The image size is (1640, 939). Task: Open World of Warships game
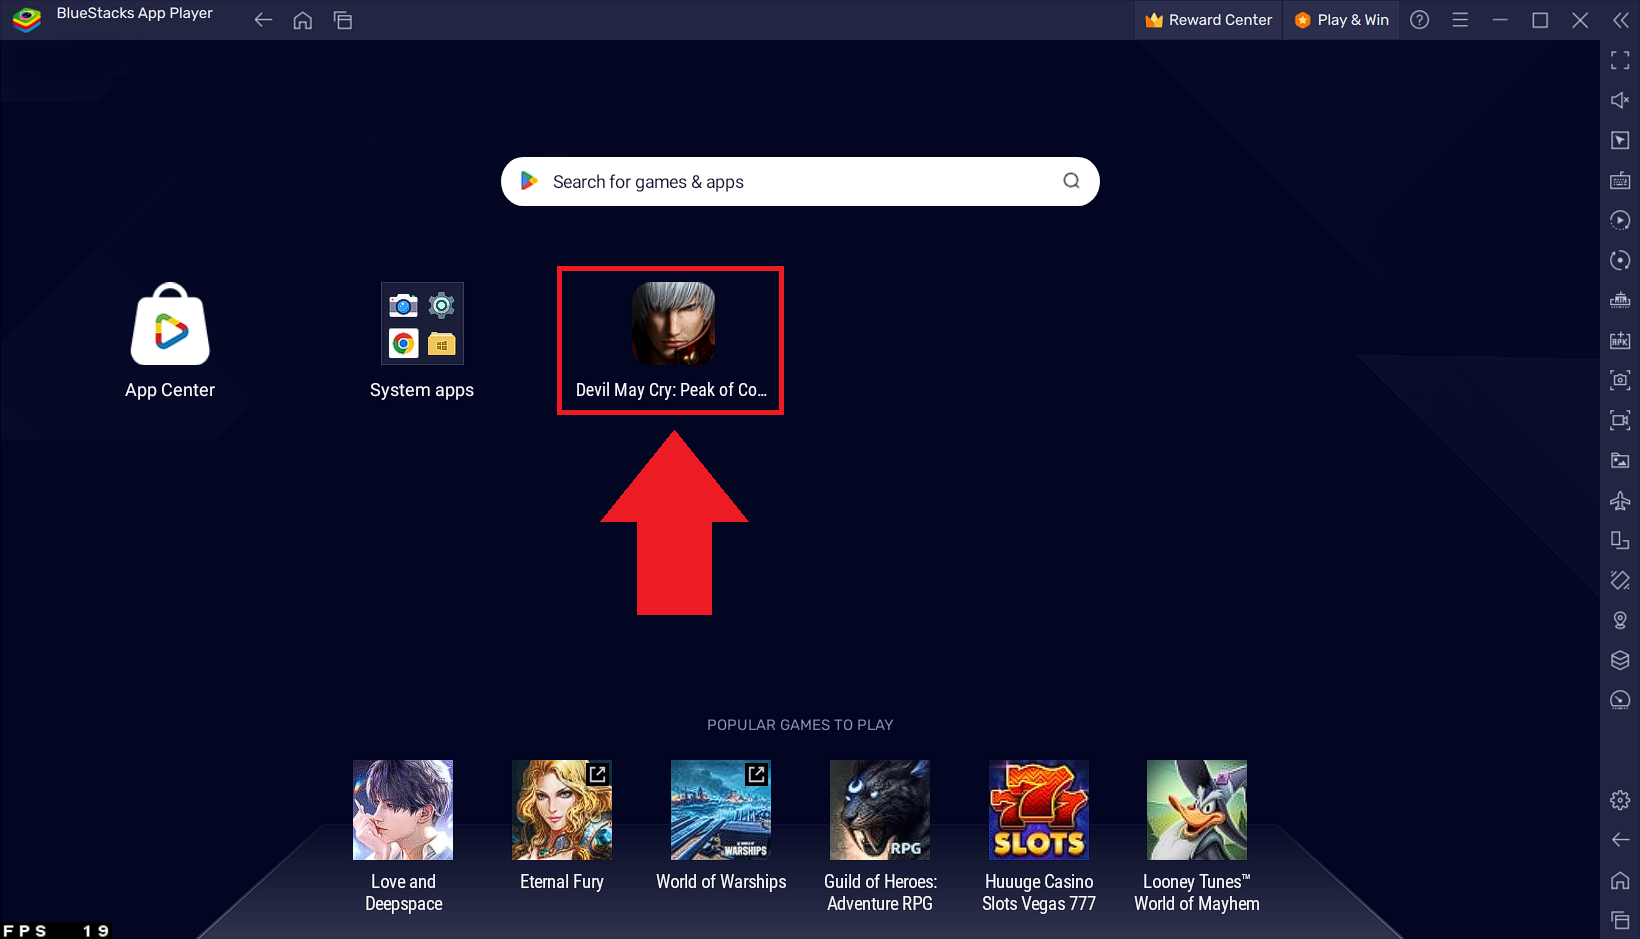(721, 826)
